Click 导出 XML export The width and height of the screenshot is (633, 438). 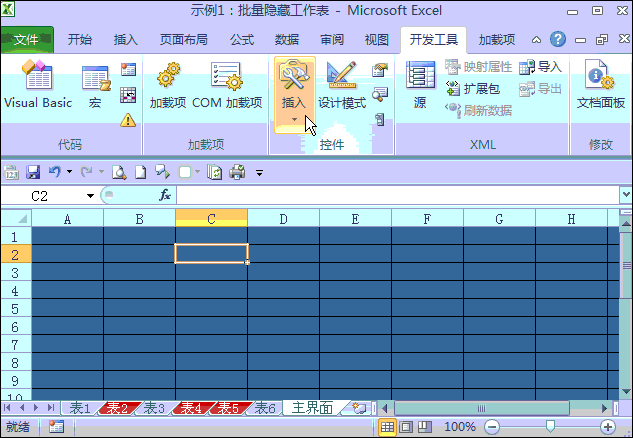coord(540,89)
